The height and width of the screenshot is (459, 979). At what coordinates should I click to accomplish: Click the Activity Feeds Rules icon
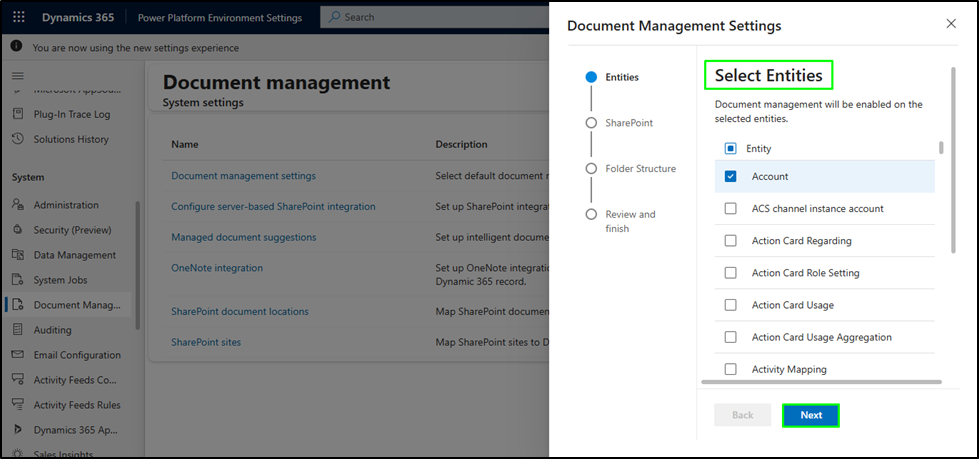coord(18,405)
